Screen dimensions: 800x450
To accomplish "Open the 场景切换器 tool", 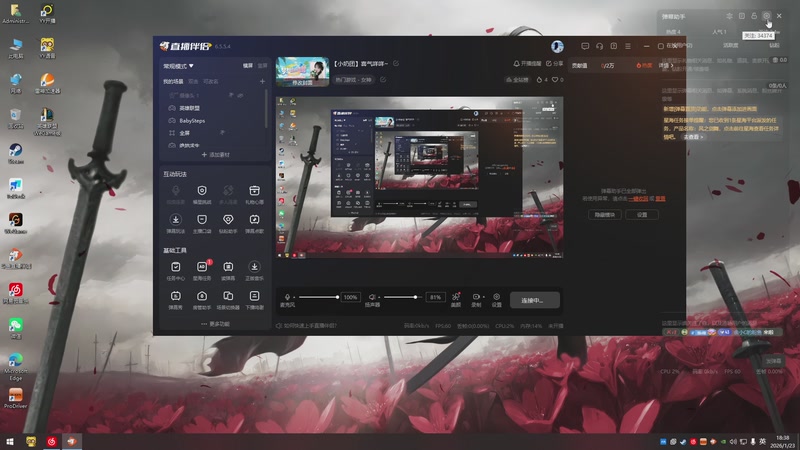I will point(228,300).
